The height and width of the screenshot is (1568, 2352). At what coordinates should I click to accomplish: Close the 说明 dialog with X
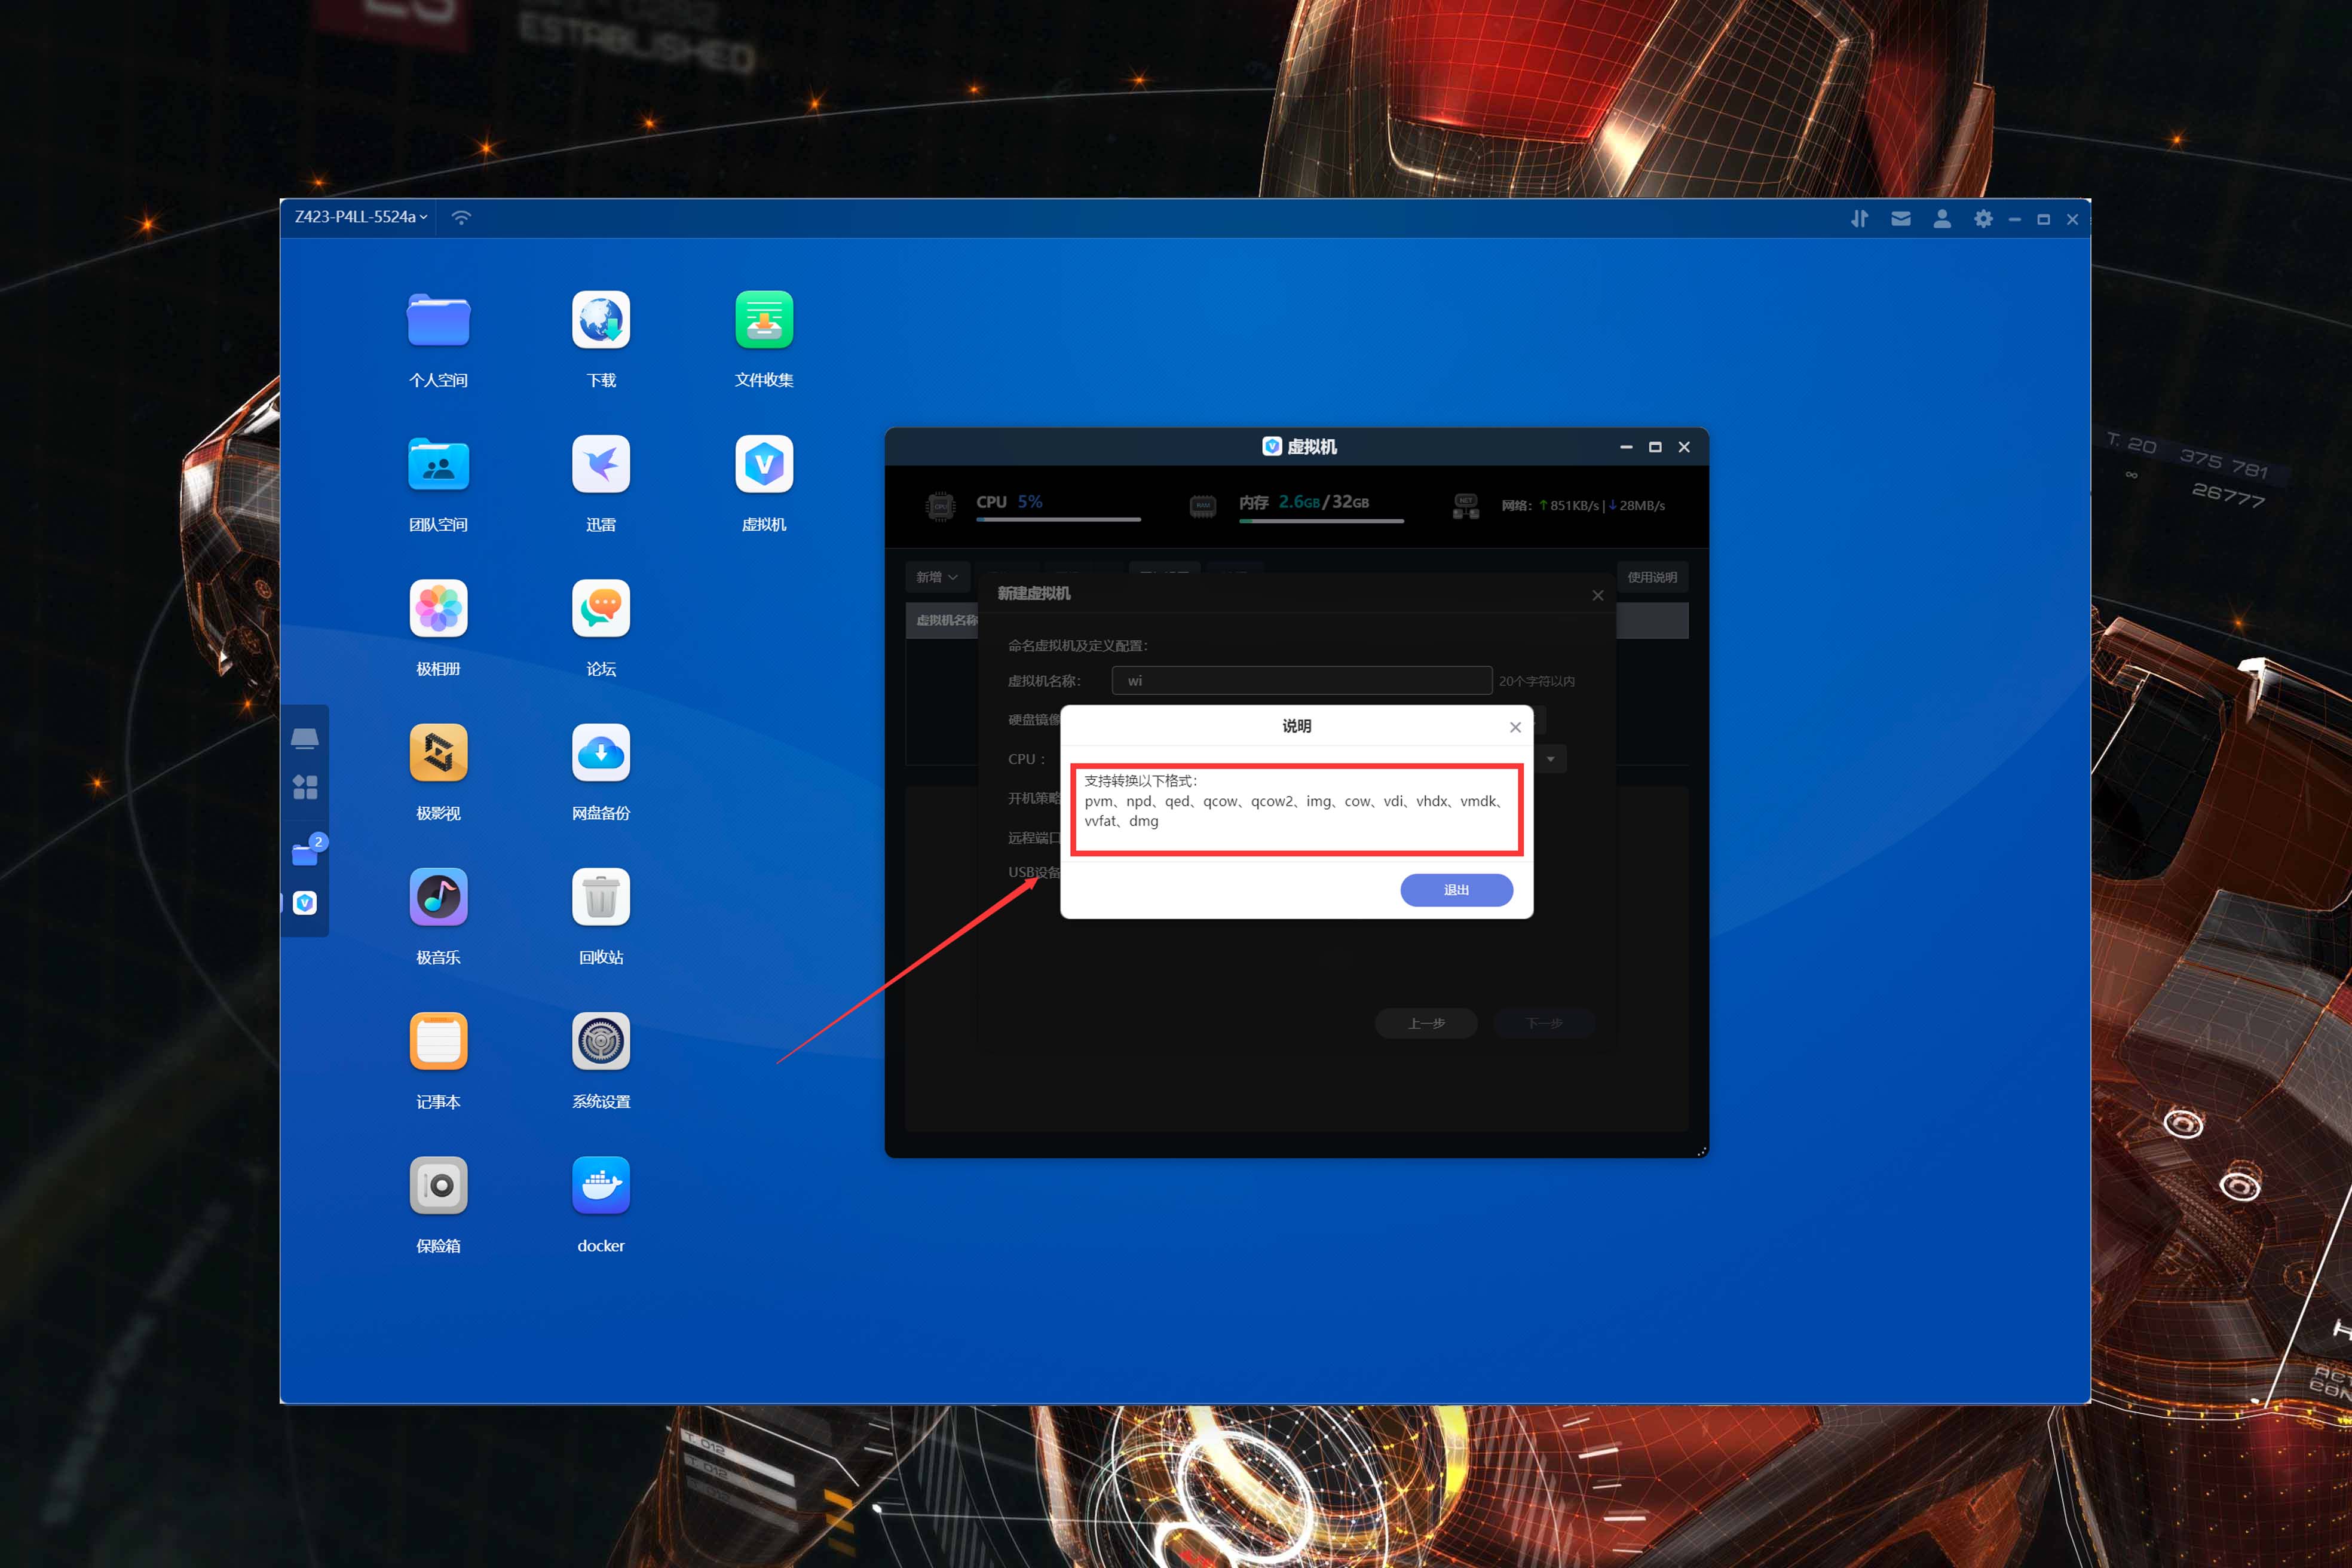point(1515,727)
